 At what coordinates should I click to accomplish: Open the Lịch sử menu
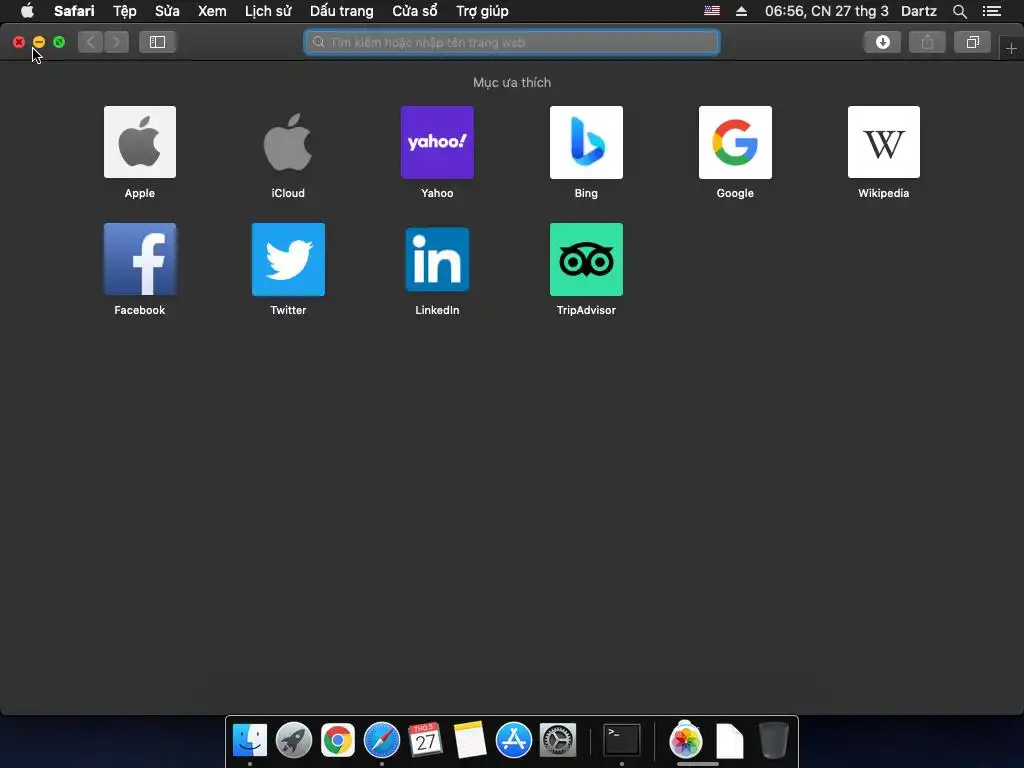pyautogui.click(x=268, y=11)
